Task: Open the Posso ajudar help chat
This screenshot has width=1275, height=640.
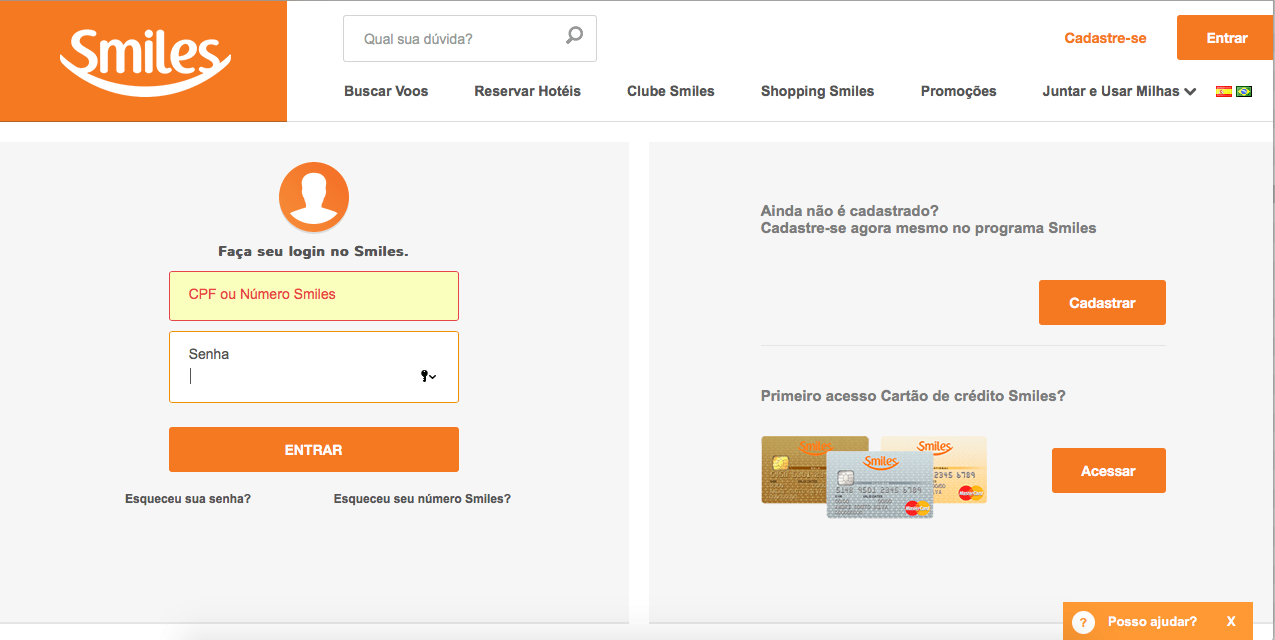Action: click(1157, 621)
